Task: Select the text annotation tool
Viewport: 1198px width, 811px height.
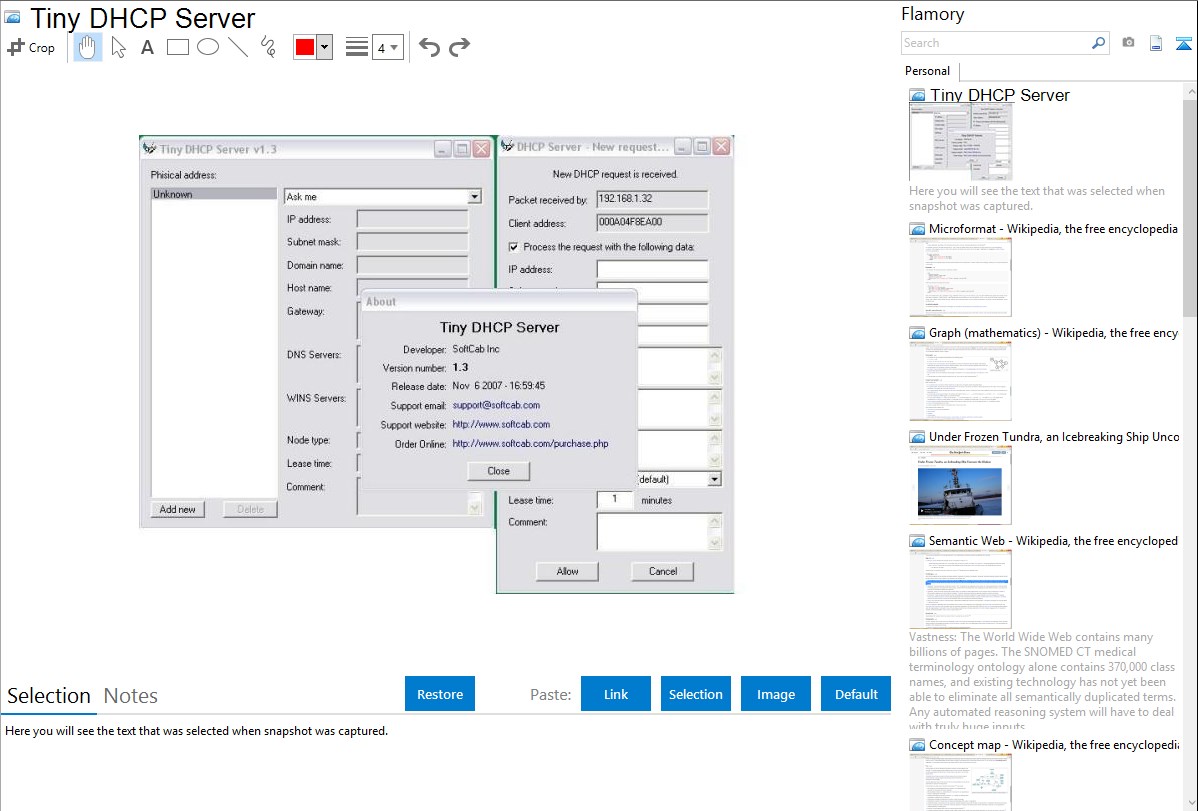Action: 147,47
